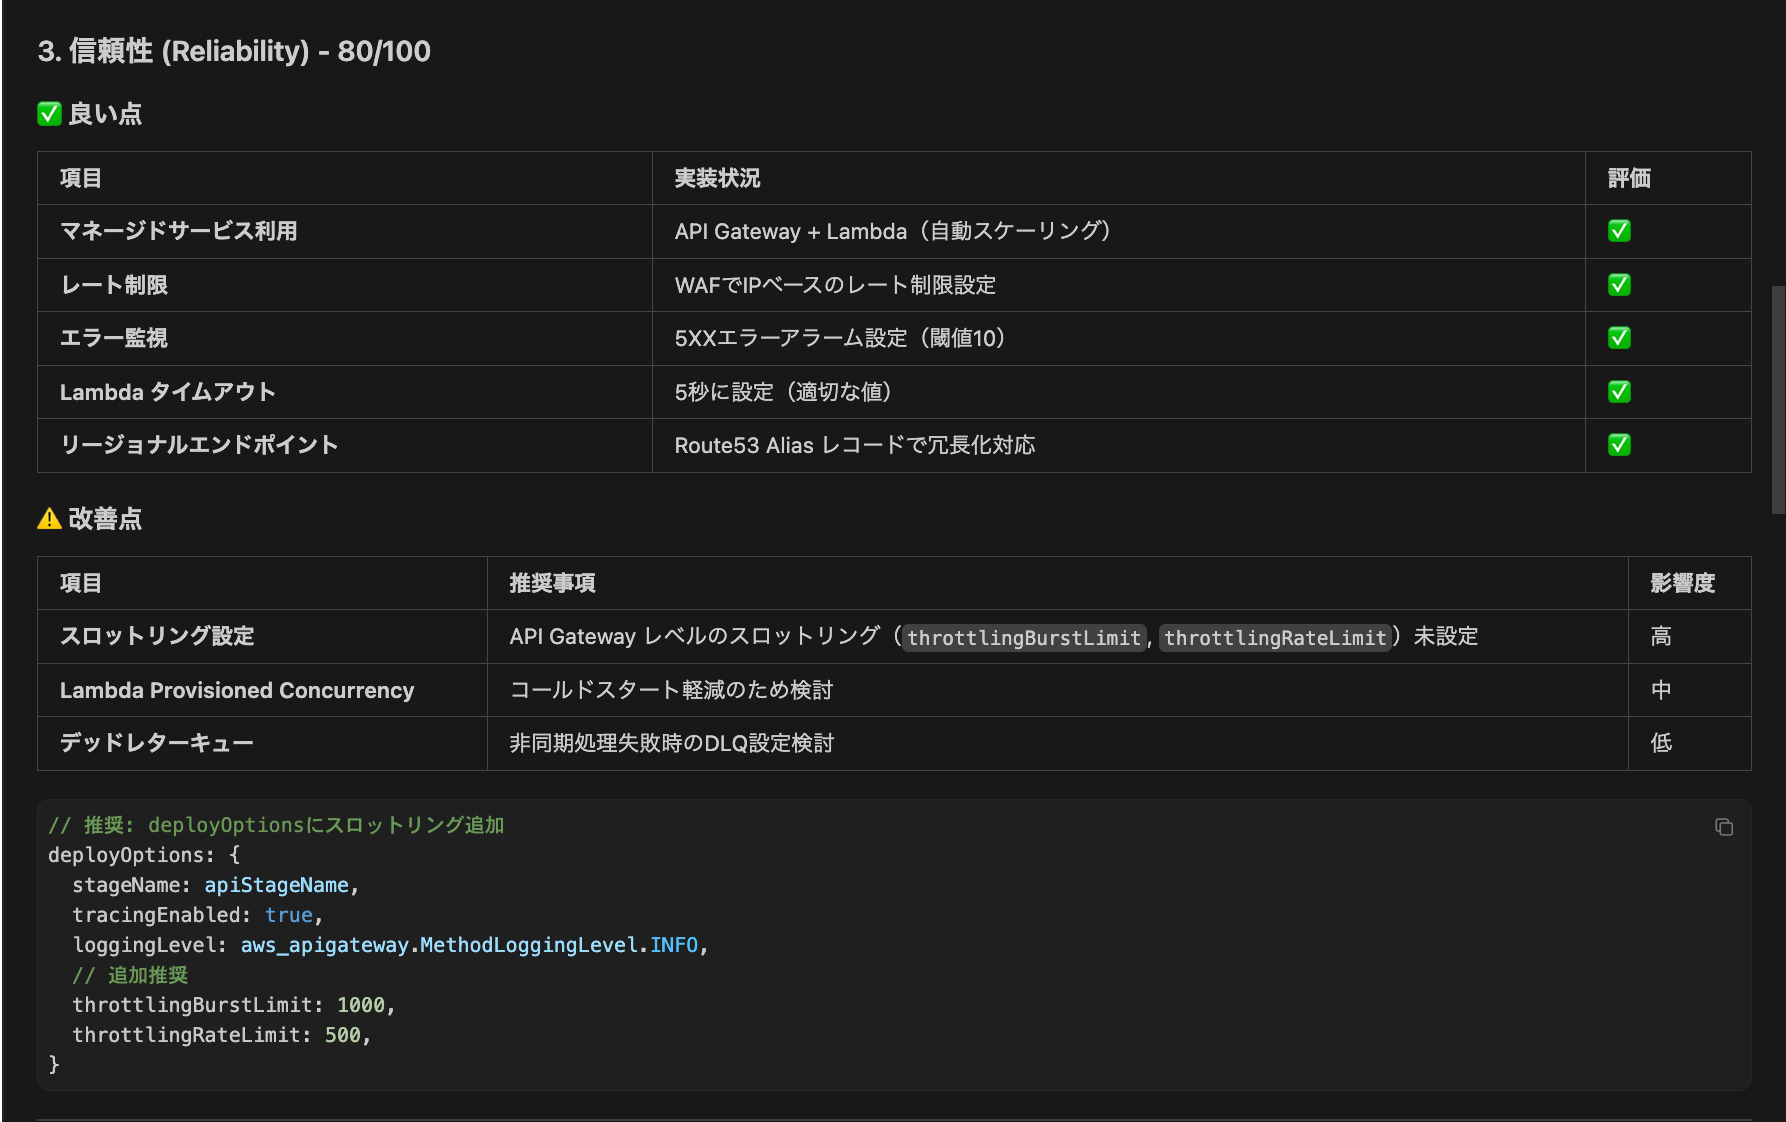The height and width of the screenshot is (1122, 1786).
Task: Click the throttlingBurstLimit: 1000 code line
Action: coord(232,1004)
